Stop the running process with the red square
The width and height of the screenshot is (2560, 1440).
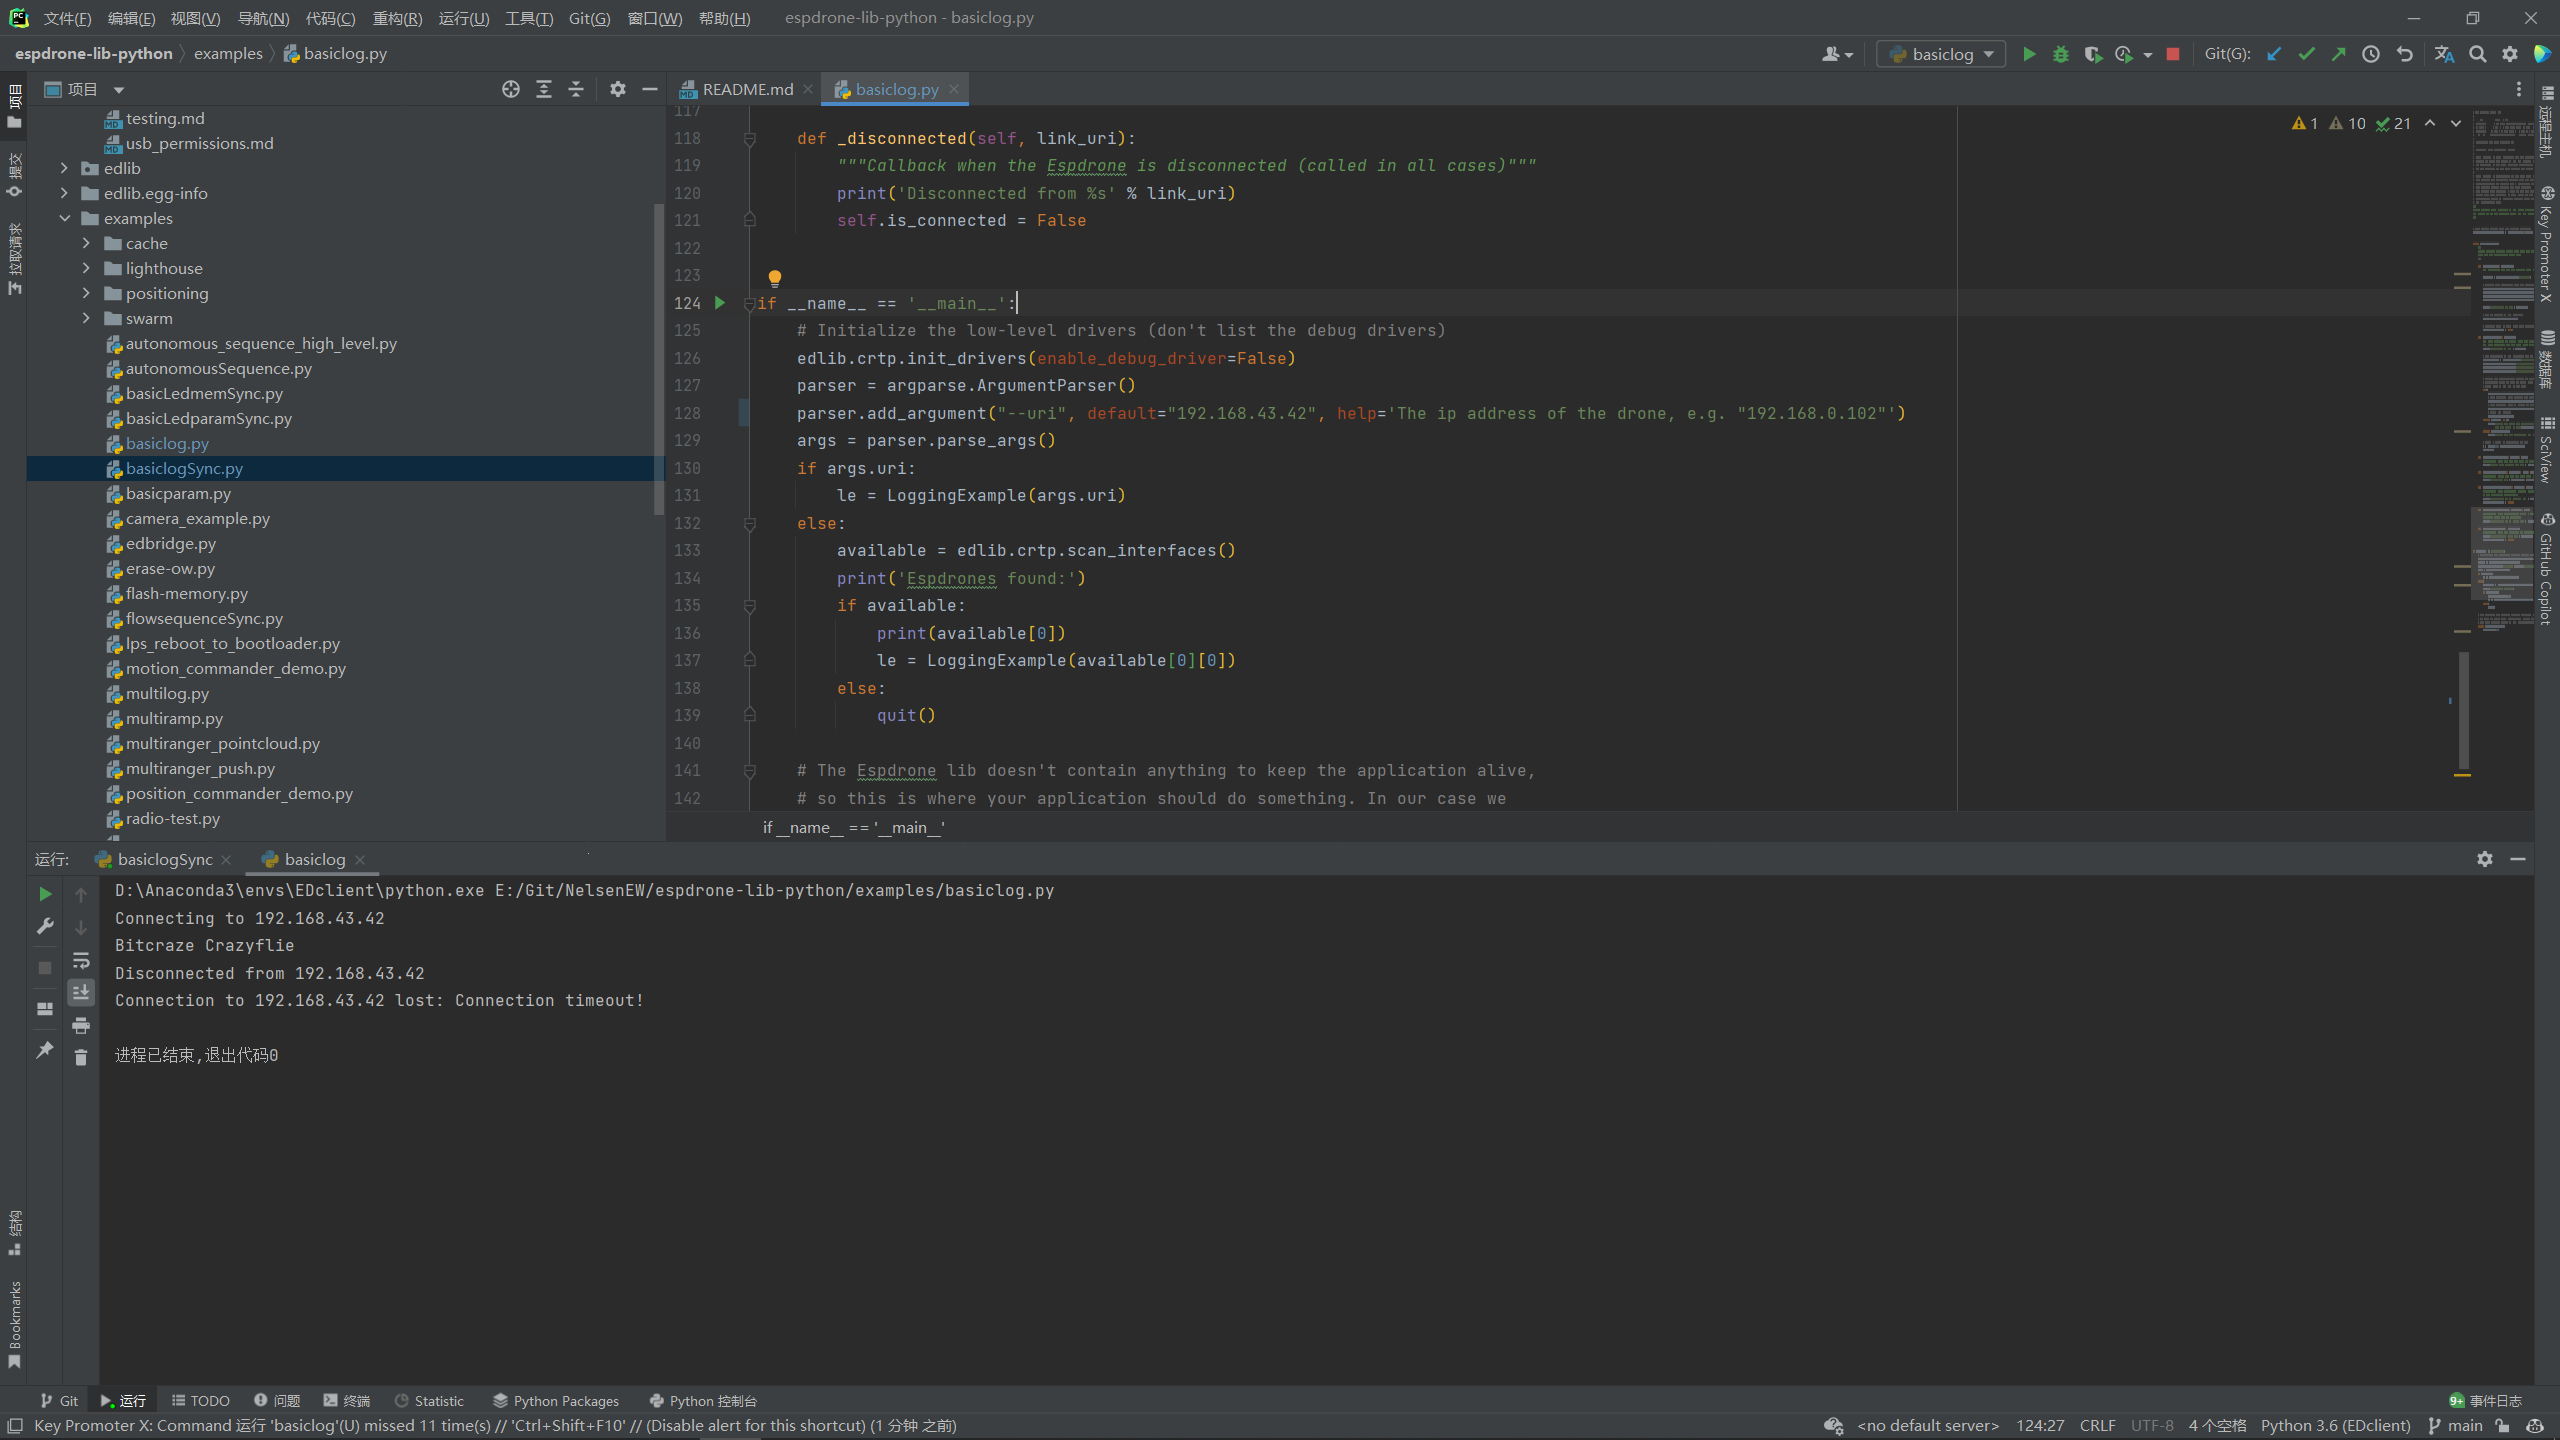tap(2173, 54)
